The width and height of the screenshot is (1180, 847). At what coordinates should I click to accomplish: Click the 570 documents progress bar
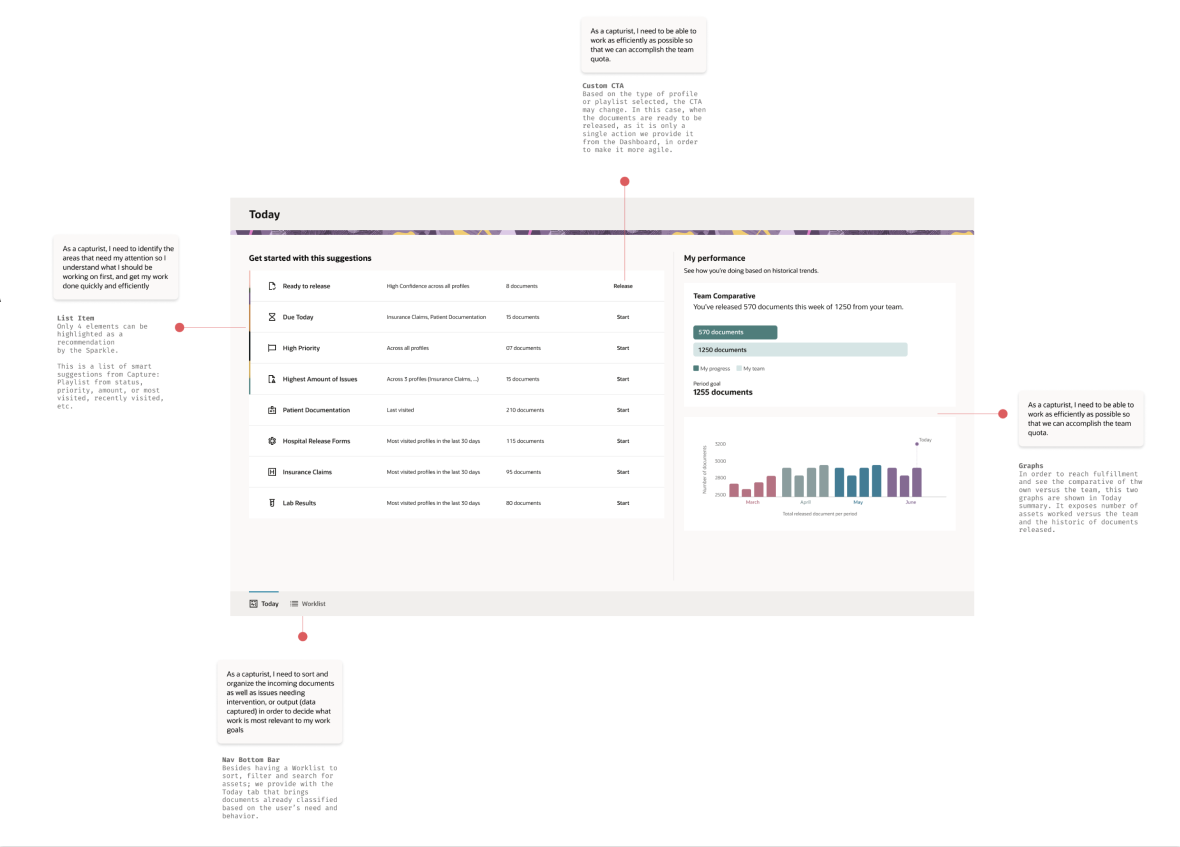(x=735, y=332)
